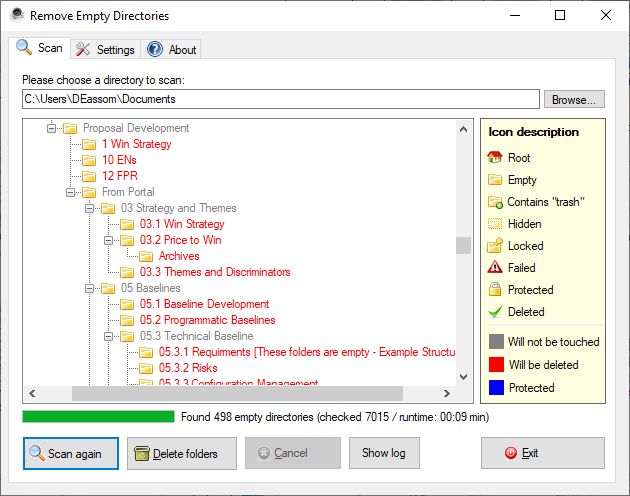Click the 03.1 Win Strategy folder icon
630x496 pixels.
click(x=127, y=224)
